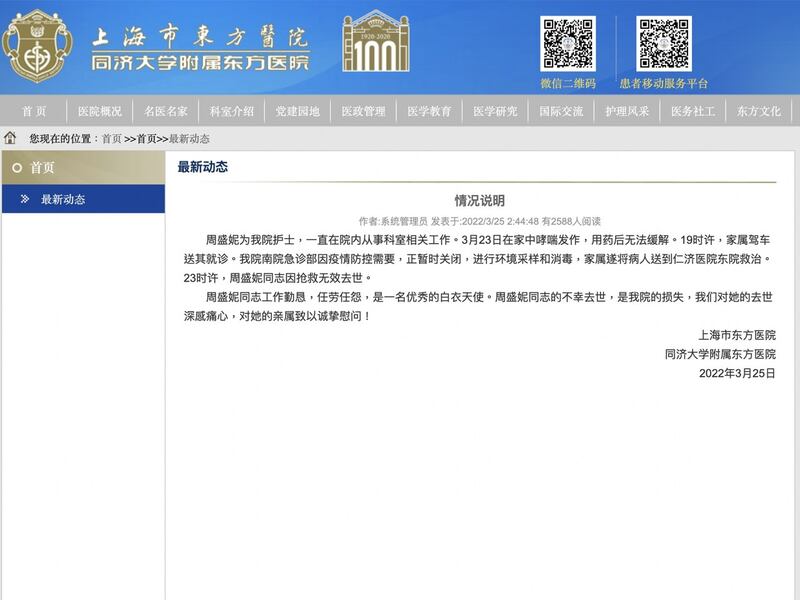Click the WeChat QR code image
This screenshot has width=800, height=600.
(x=567, y=42)
